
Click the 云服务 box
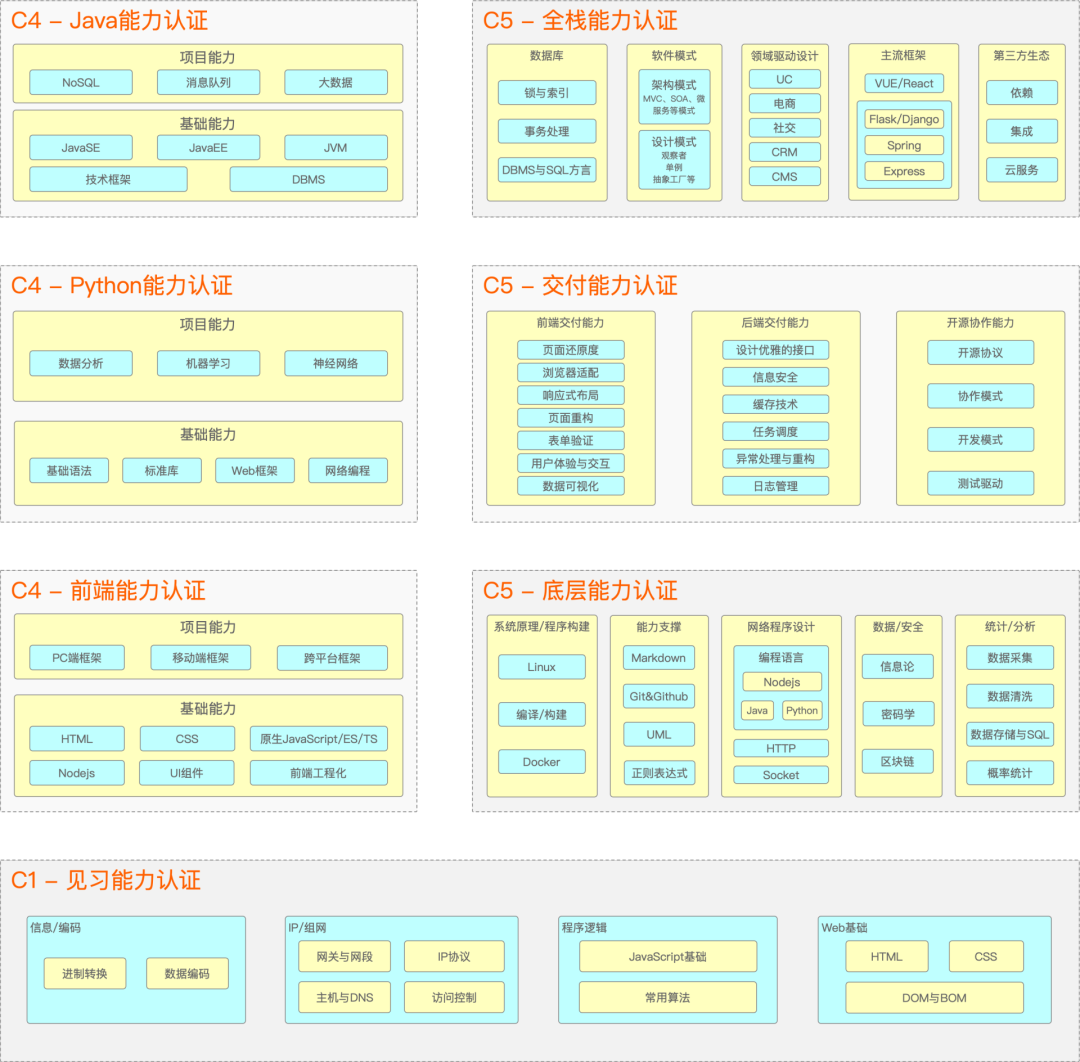1021,169
